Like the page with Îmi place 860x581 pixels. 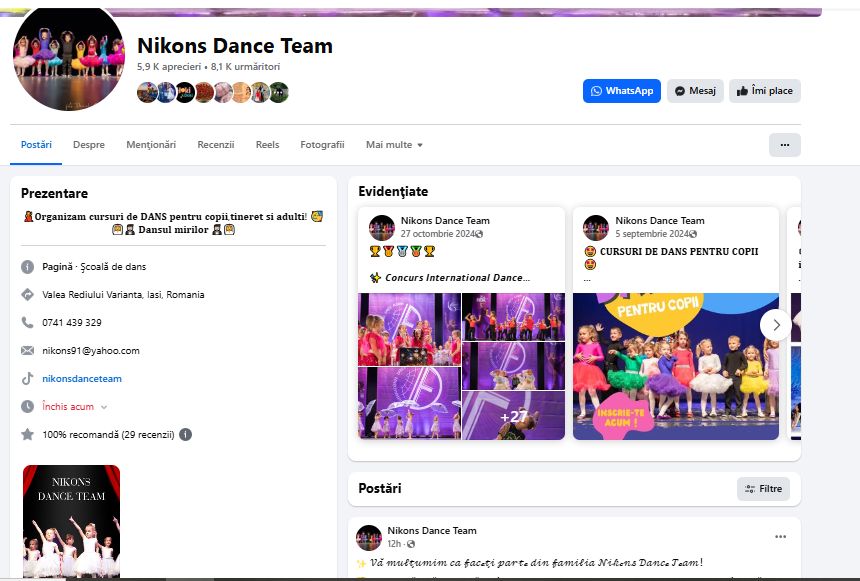pyautogui.click(x=765, y=91)
